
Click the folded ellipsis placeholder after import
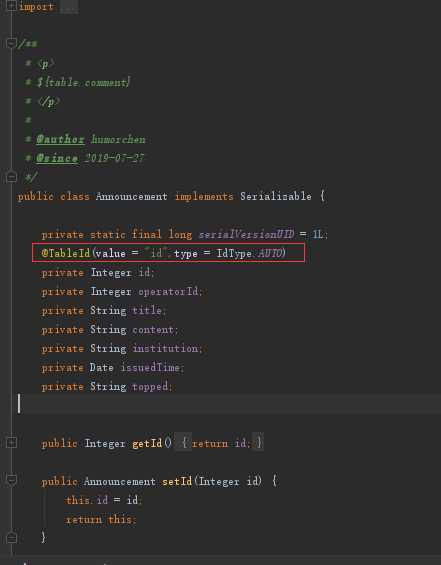69,6
